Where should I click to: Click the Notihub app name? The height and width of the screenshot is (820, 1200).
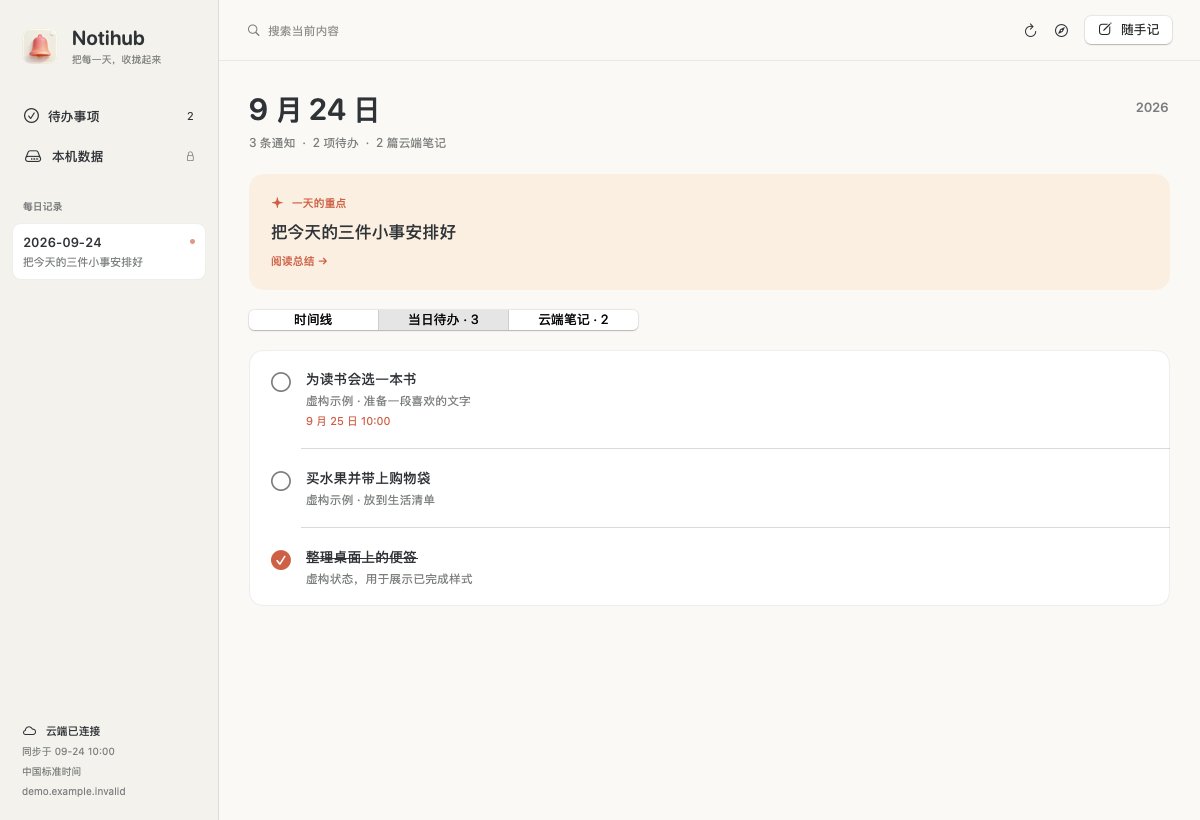108,38
